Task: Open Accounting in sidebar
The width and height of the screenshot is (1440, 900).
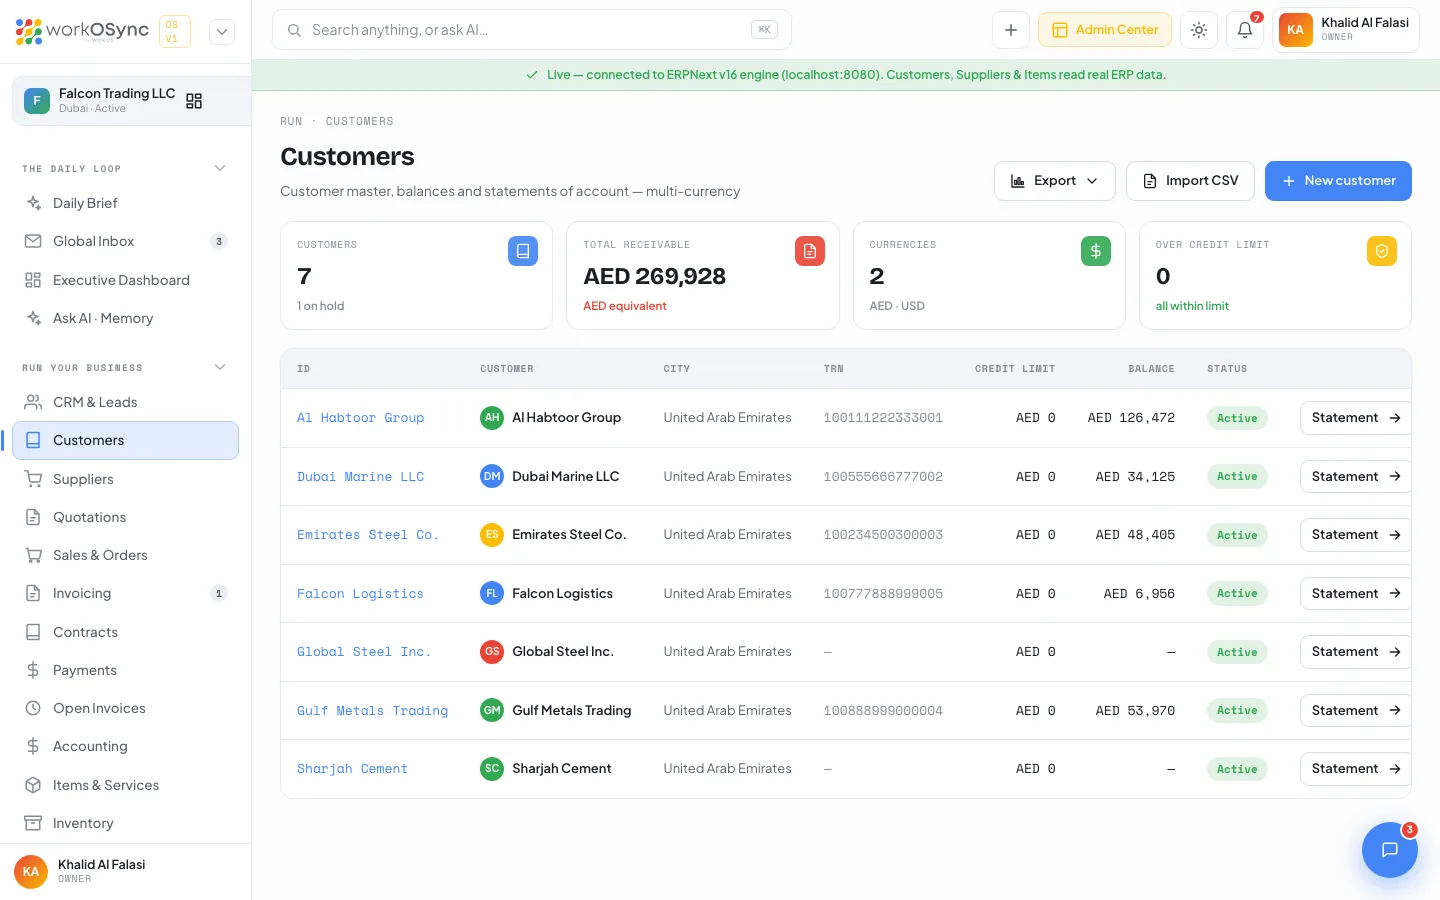Action: click(x=125, y=746)
